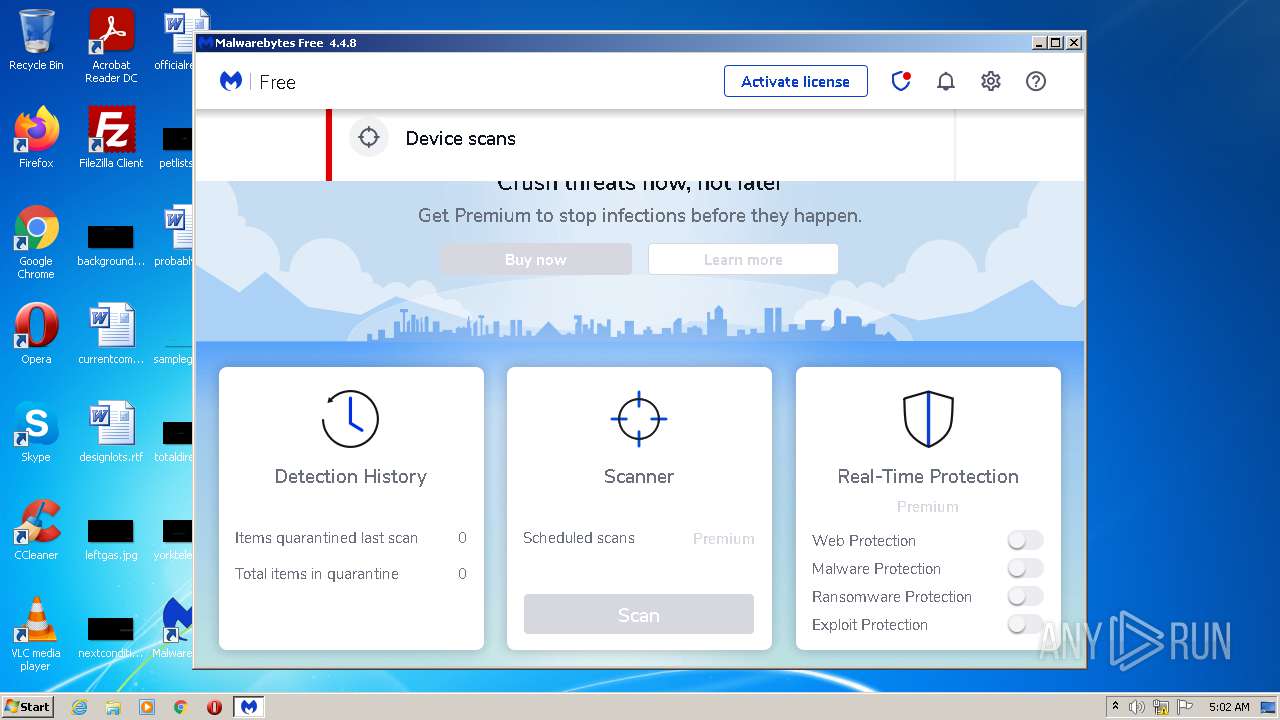This screenshot has height=720, width=1280.
Task: Click the media player taskbar icon
Action: click(147, 707)
